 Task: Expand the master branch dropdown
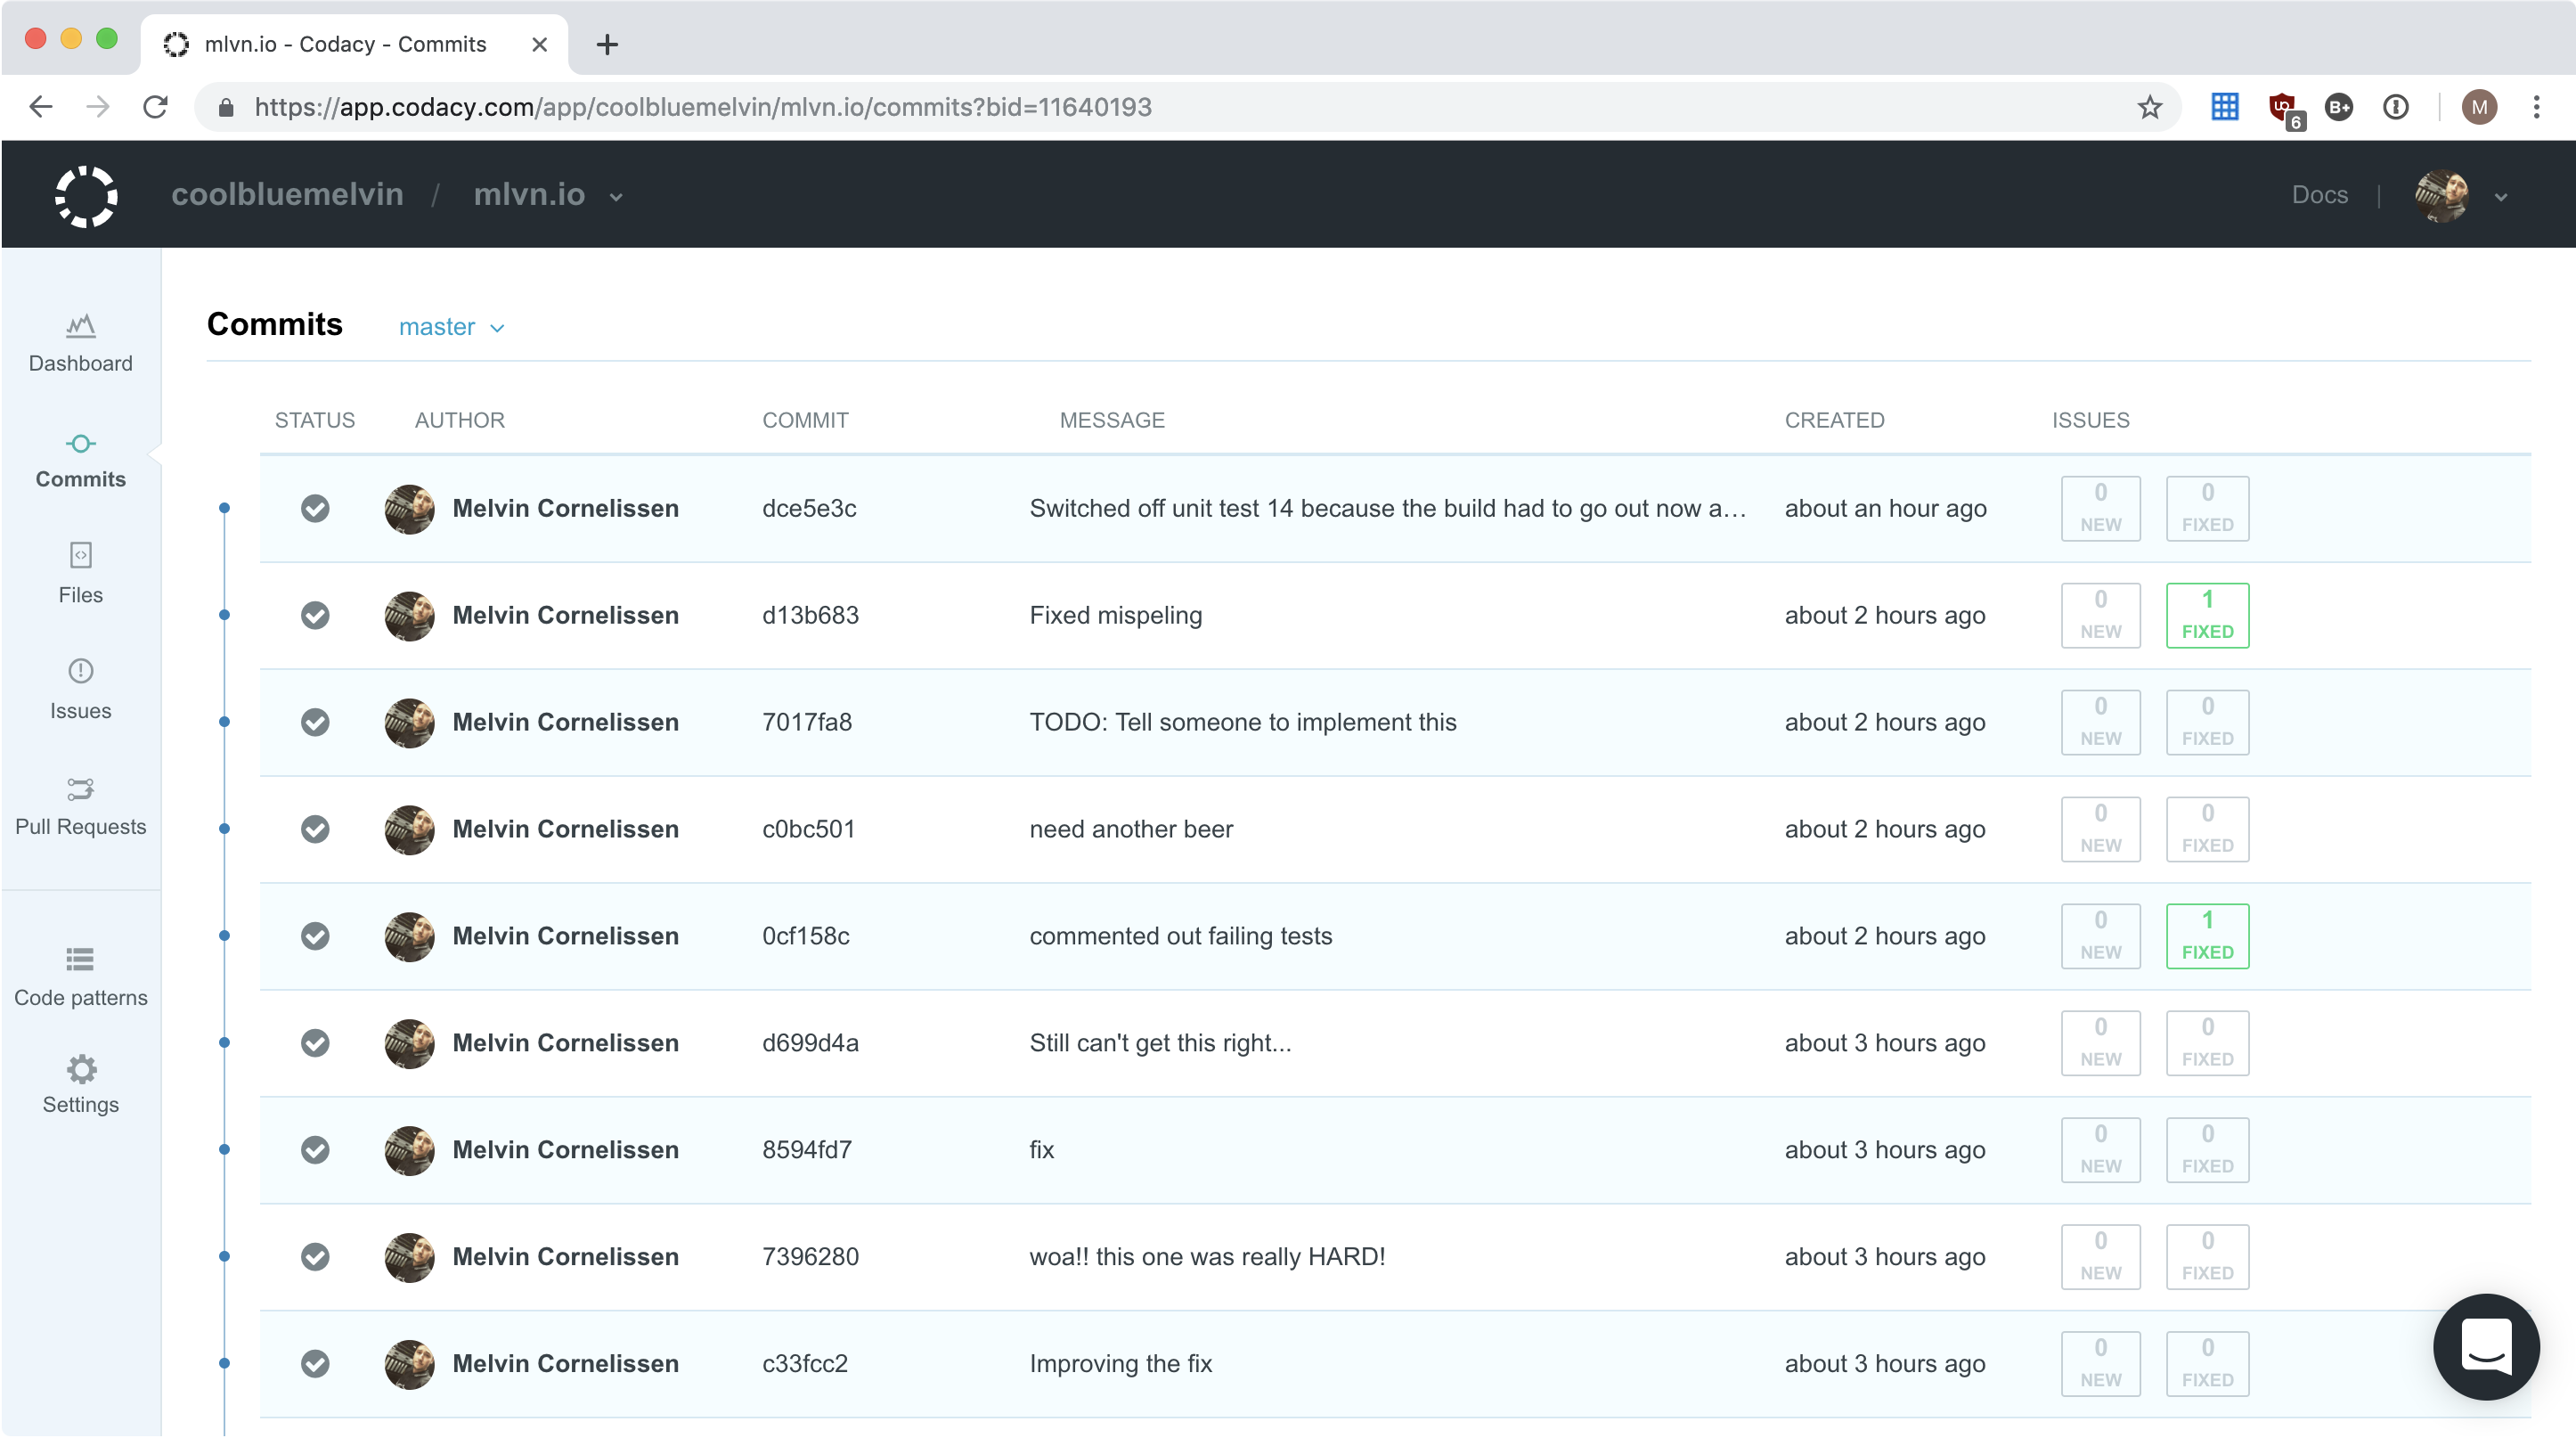click(x=452, y=327)
